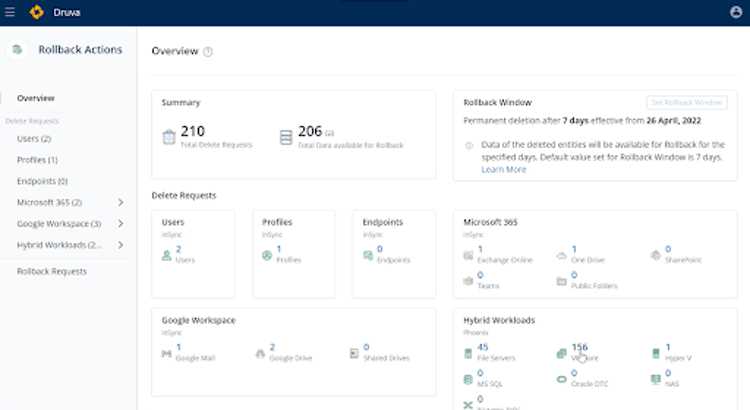The image size is (750, 410).
Task: Click the Google Mail icon
Action: pos(166,354)
